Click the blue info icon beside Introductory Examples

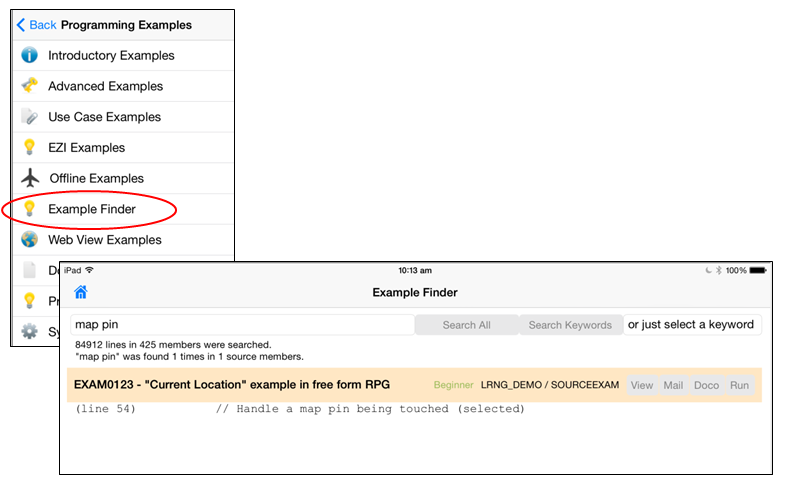(29, 55)
